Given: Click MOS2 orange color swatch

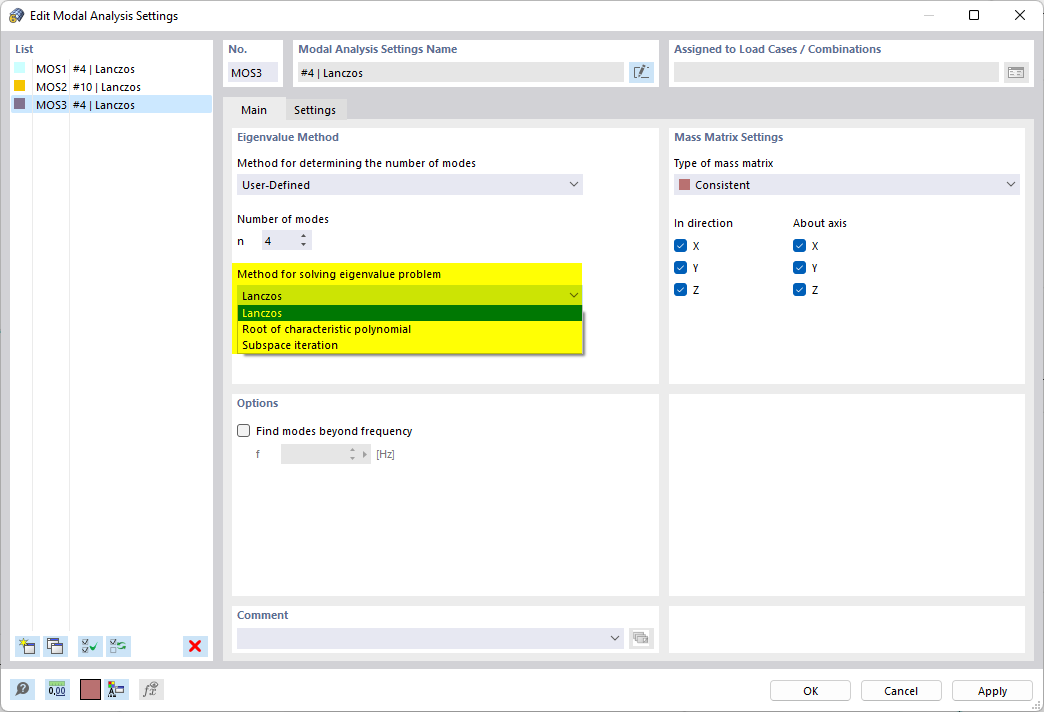Looking at the screenshot, I should tap(20, 86).
